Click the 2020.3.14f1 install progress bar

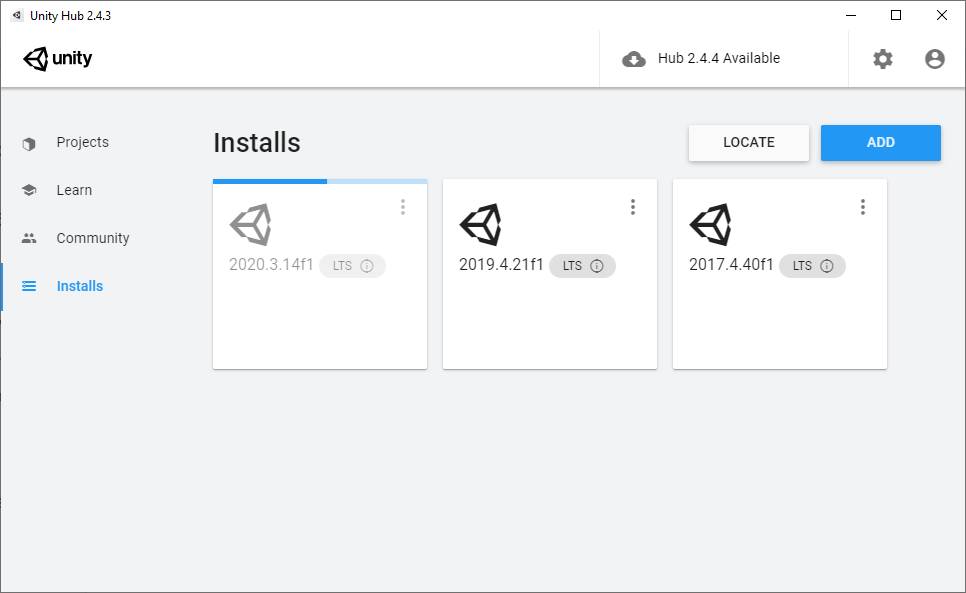click(x=320, y=181)
